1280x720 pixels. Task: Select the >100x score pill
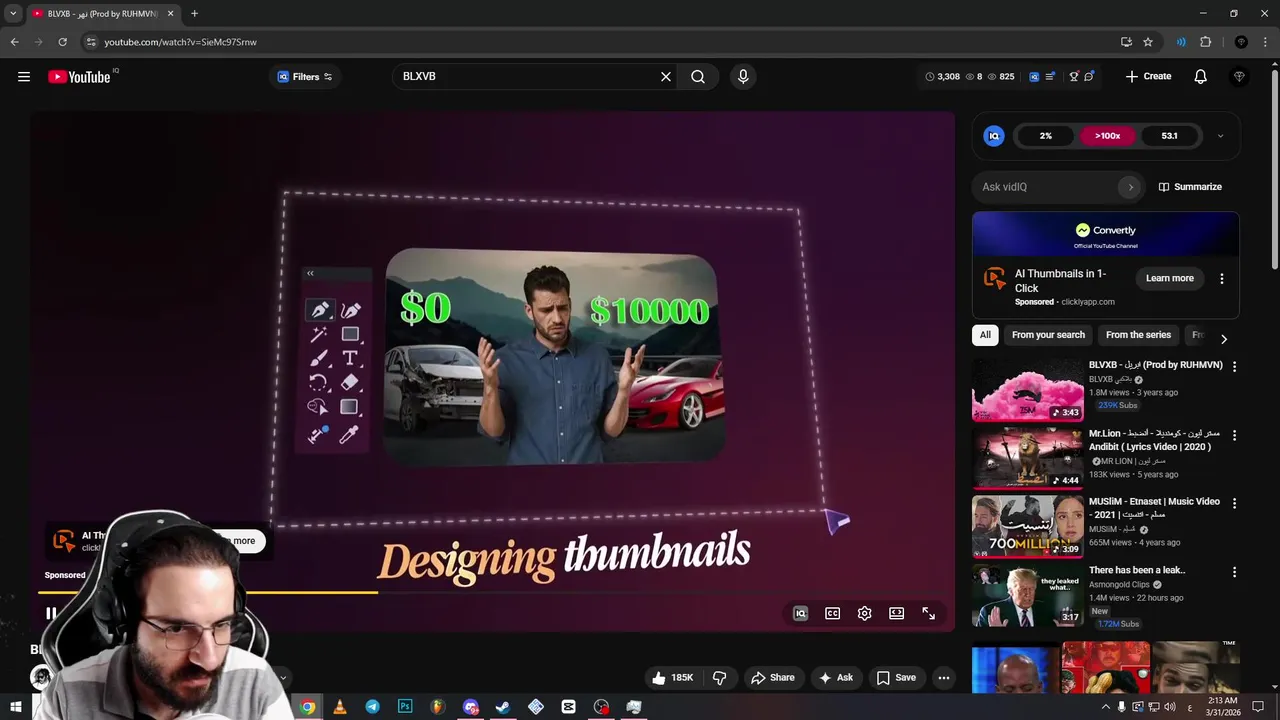tap(1107, 136)
